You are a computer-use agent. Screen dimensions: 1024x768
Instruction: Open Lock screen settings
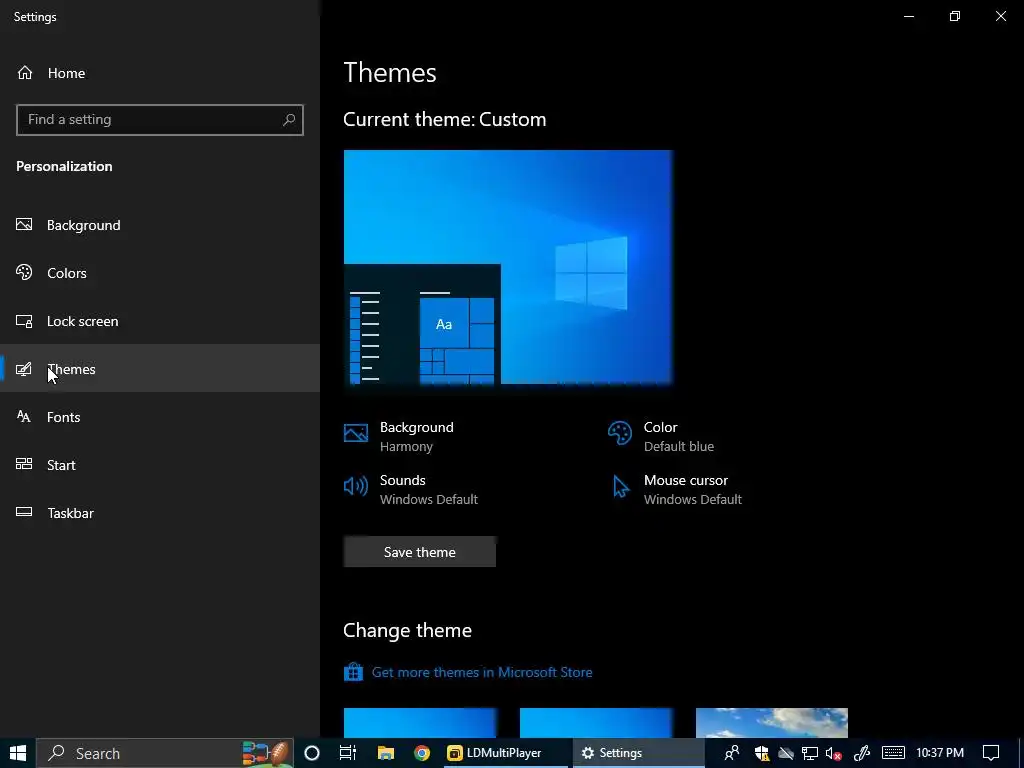point(160,321)
